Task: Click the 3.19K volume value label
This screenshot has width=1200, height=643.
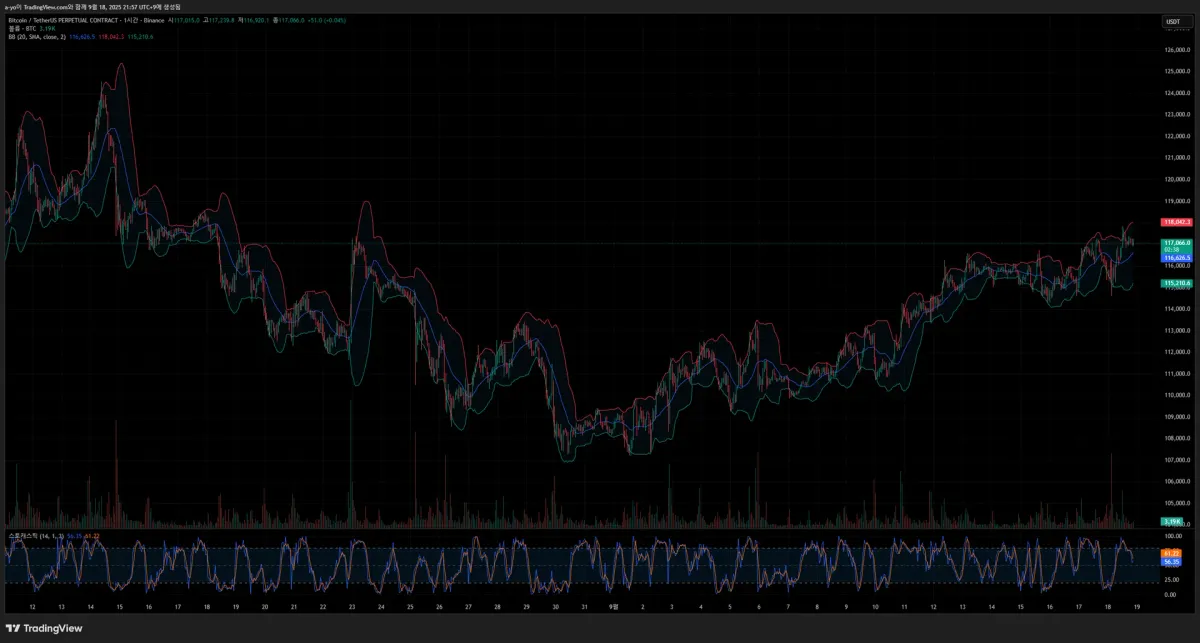Action: [1172, 521]
